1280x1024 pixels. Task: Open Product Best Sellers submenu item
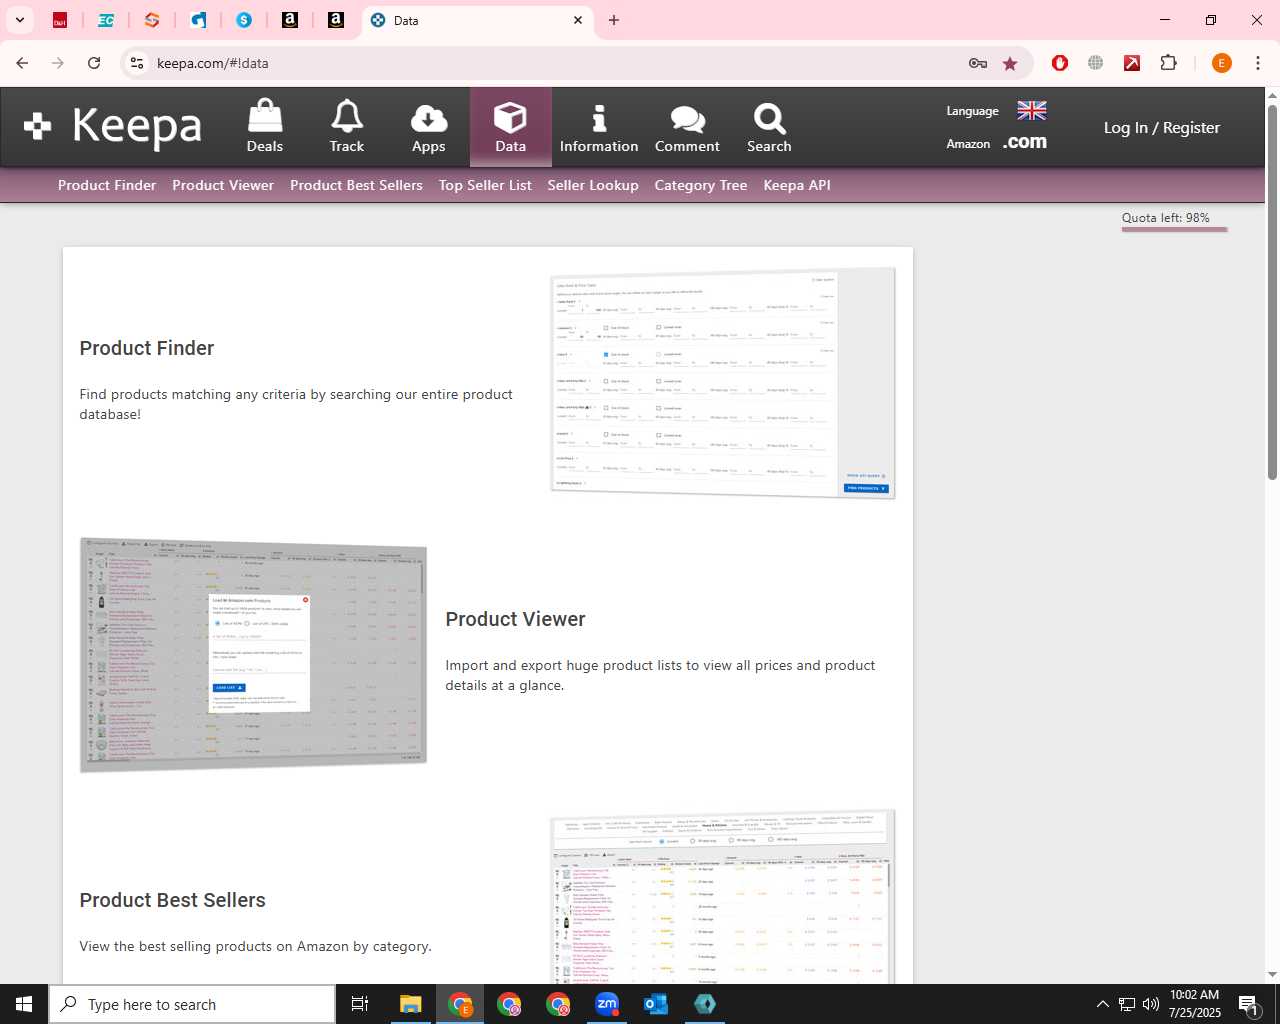click(x=356, y=185)
